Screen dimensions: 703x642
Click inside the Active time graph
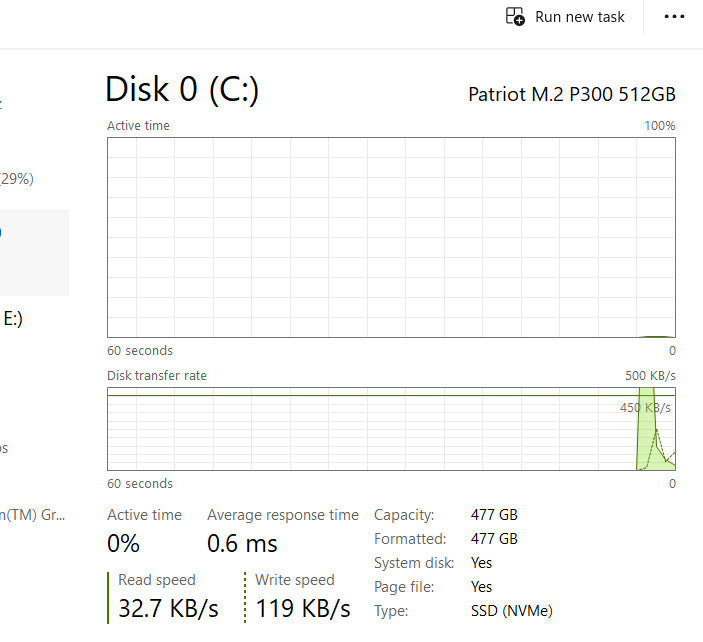click(x=390, y=236)
